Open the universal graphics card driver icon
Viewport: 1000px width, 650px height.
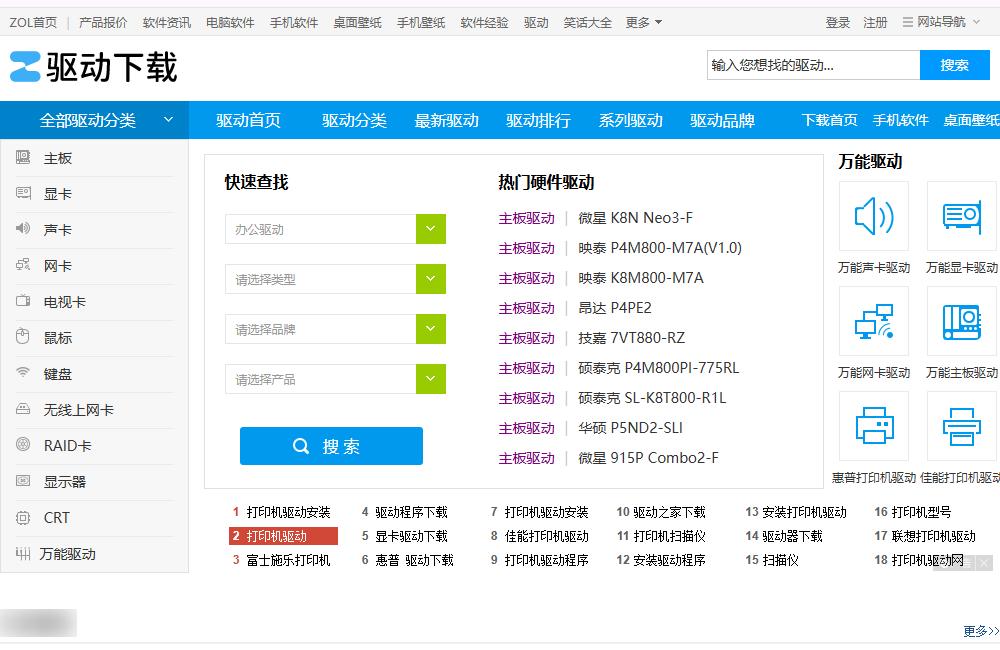tap(961, 216)
